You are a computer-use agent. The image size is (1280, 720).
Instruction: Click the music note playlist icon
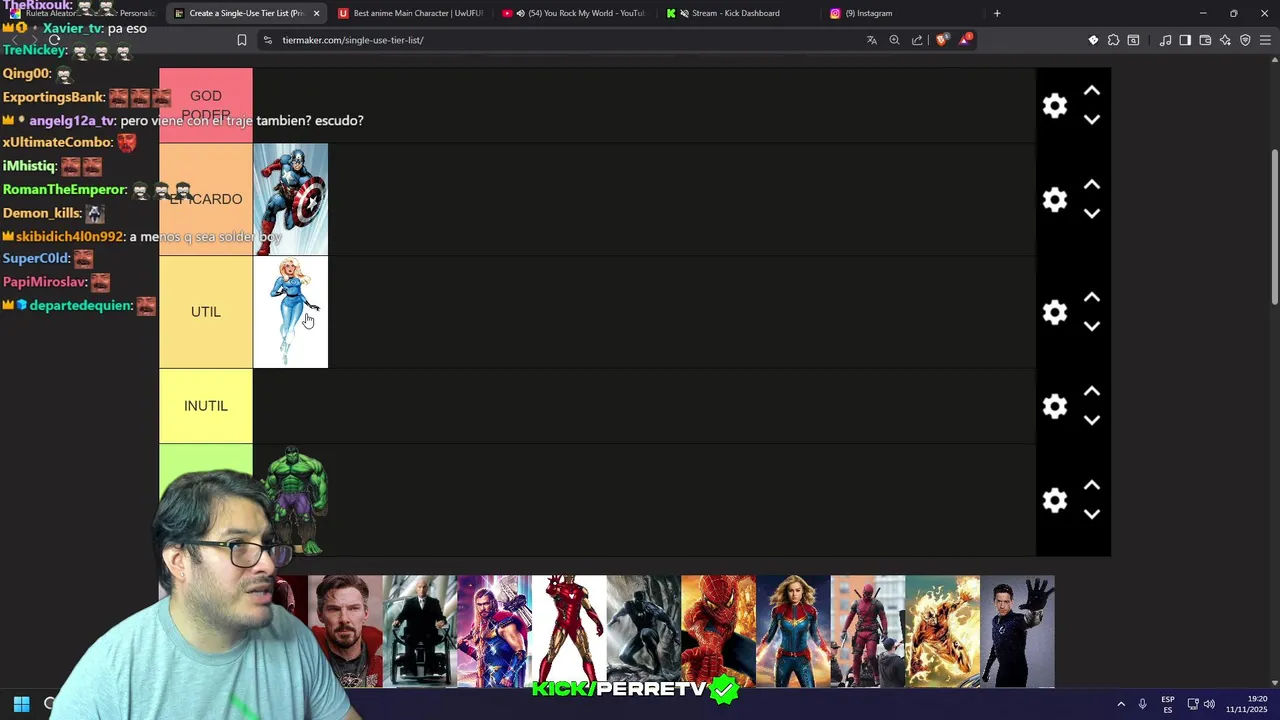[x=1165, y=40]
